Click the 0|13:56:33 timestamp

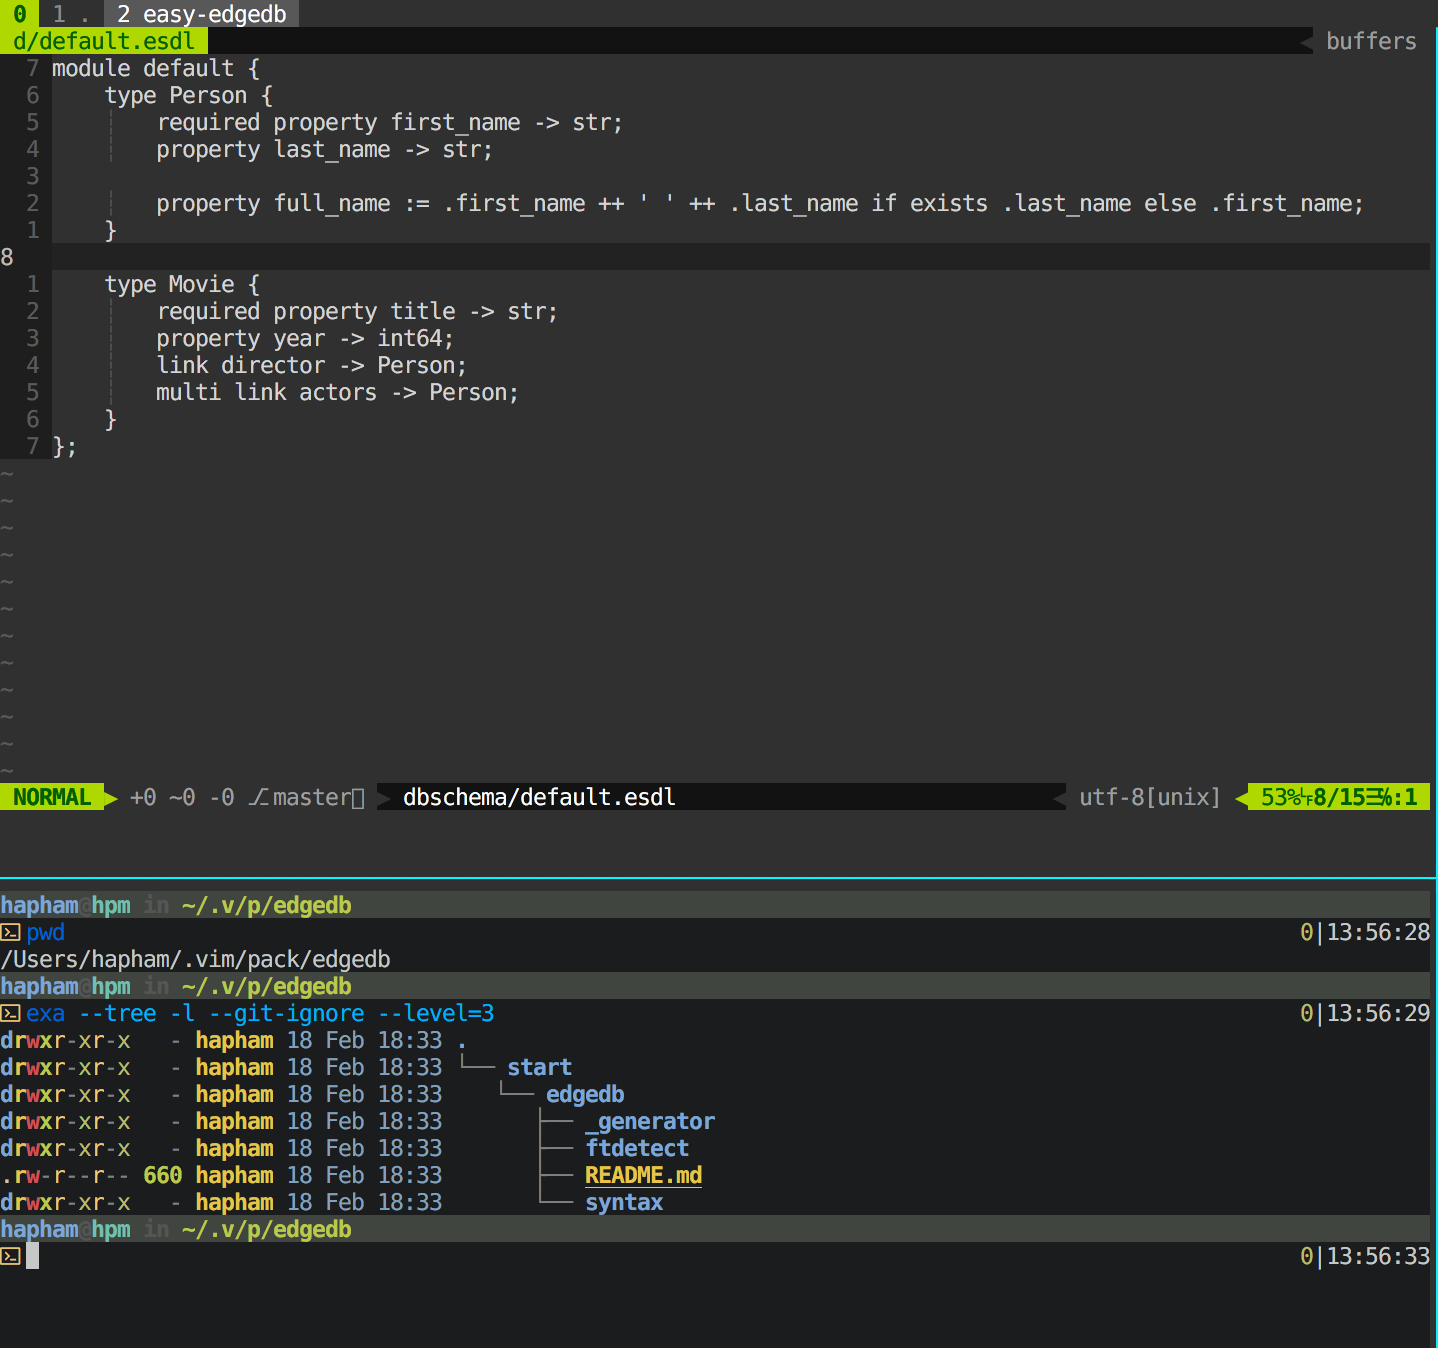(1365, 1256)
